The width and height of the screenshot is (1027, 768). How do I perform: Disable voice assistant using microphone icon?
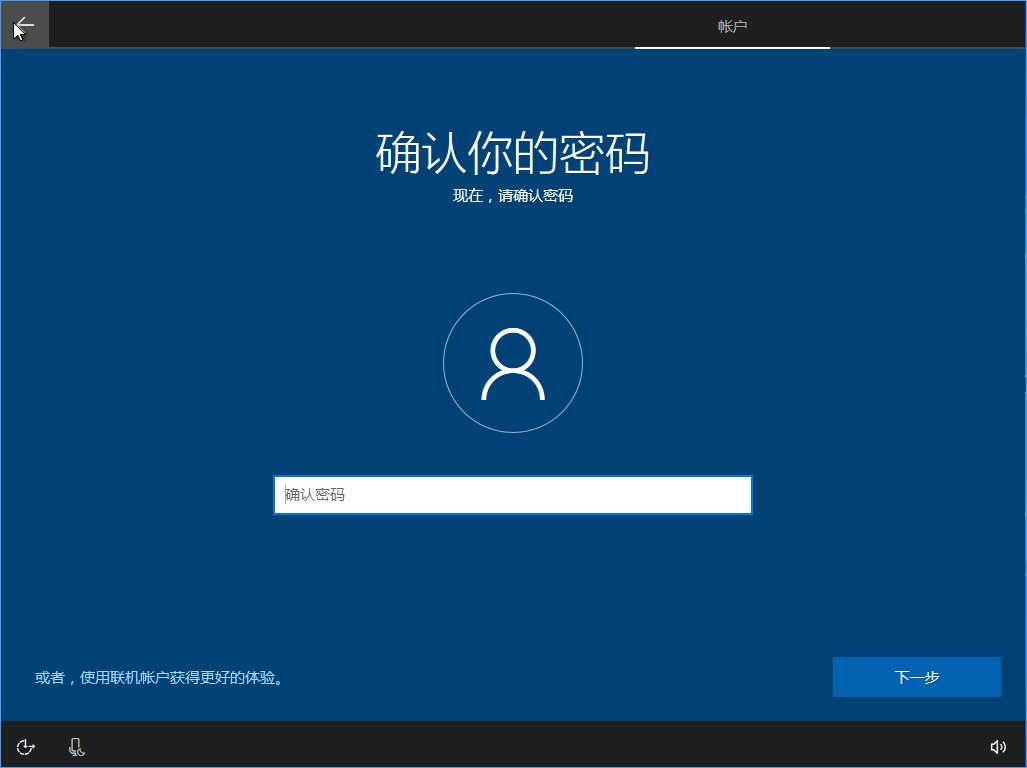tap(76, 746)
